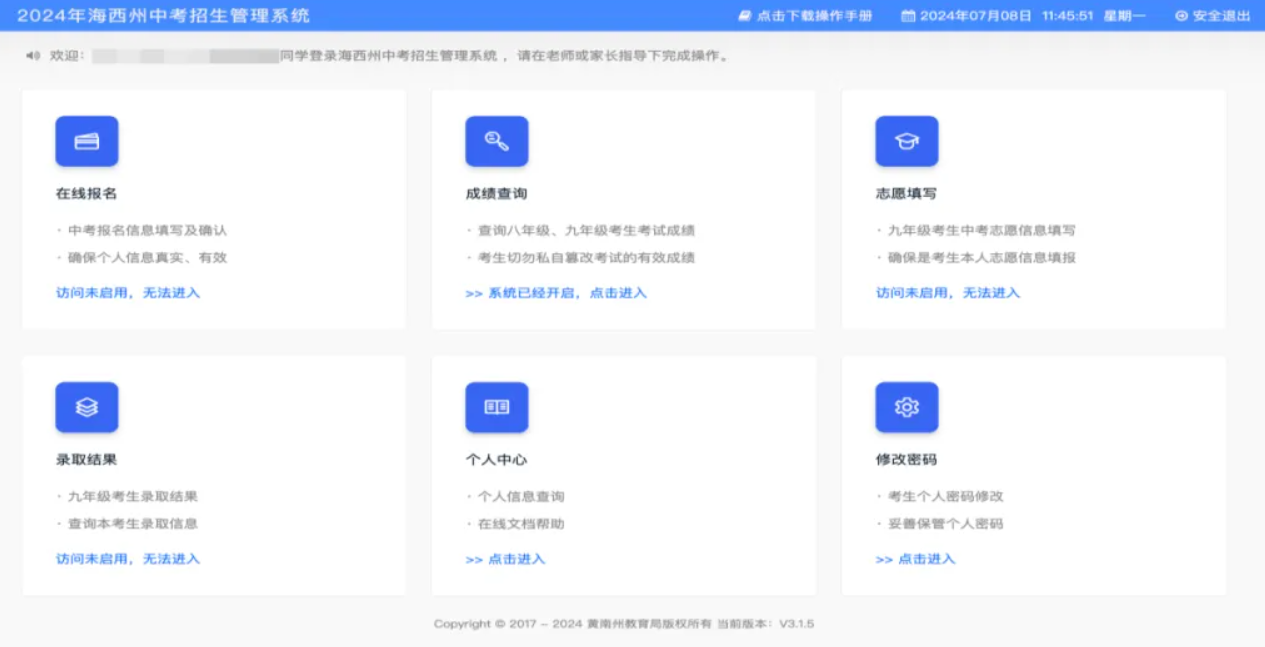Log out via 安全退出

pos(1220,16)
